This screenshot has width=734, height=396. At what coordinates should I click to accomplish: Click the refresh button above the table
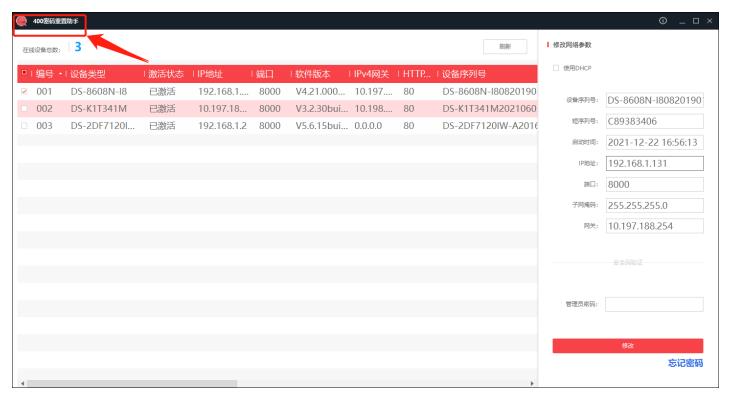pos(505,46)
